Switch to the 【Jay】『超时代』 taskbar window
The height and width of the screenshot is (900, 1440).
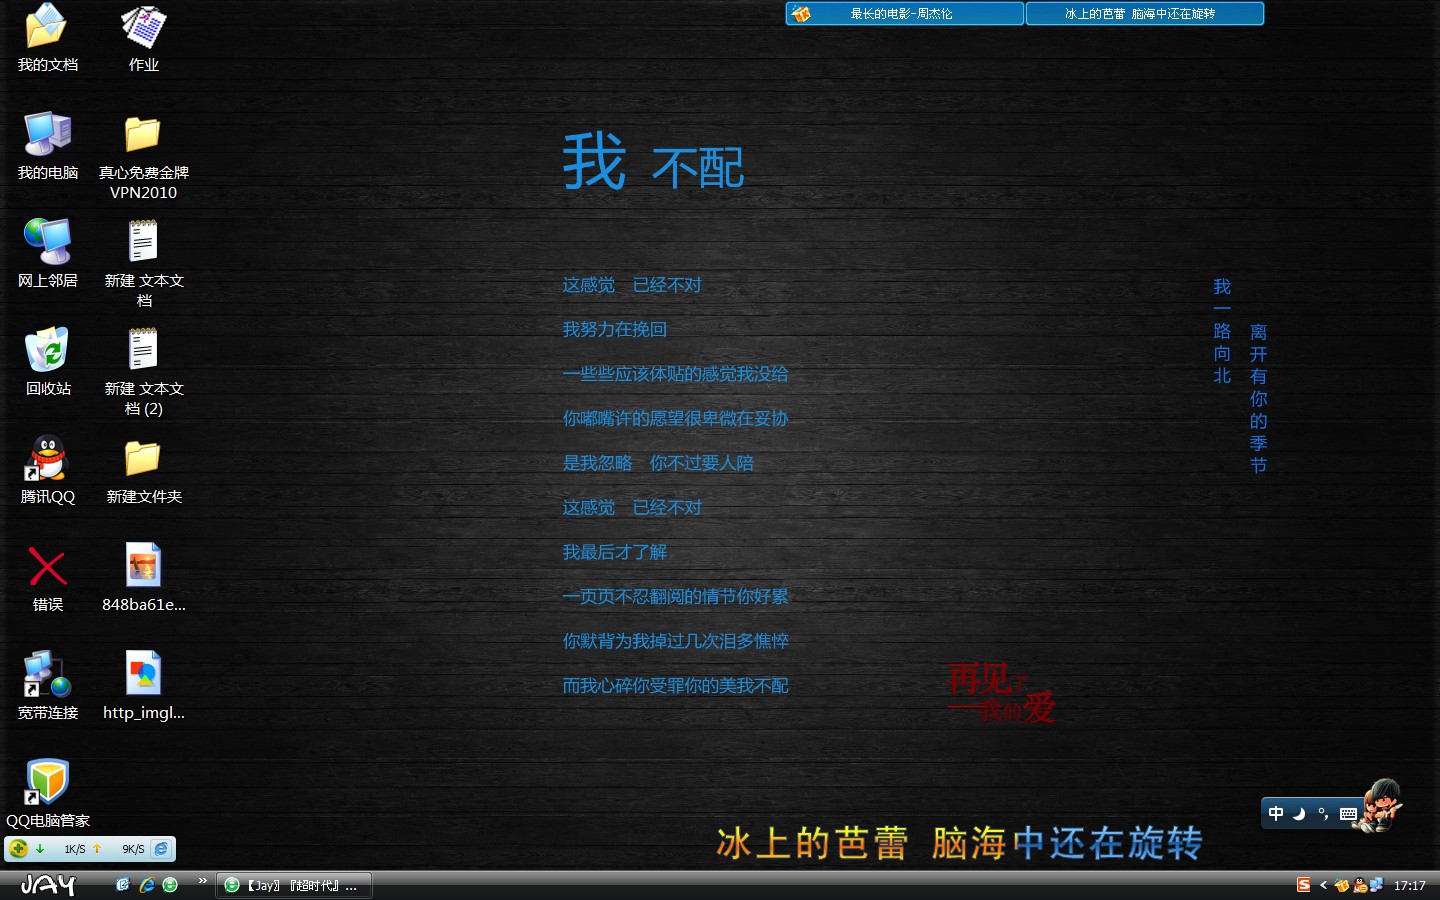tap(294, 885)
